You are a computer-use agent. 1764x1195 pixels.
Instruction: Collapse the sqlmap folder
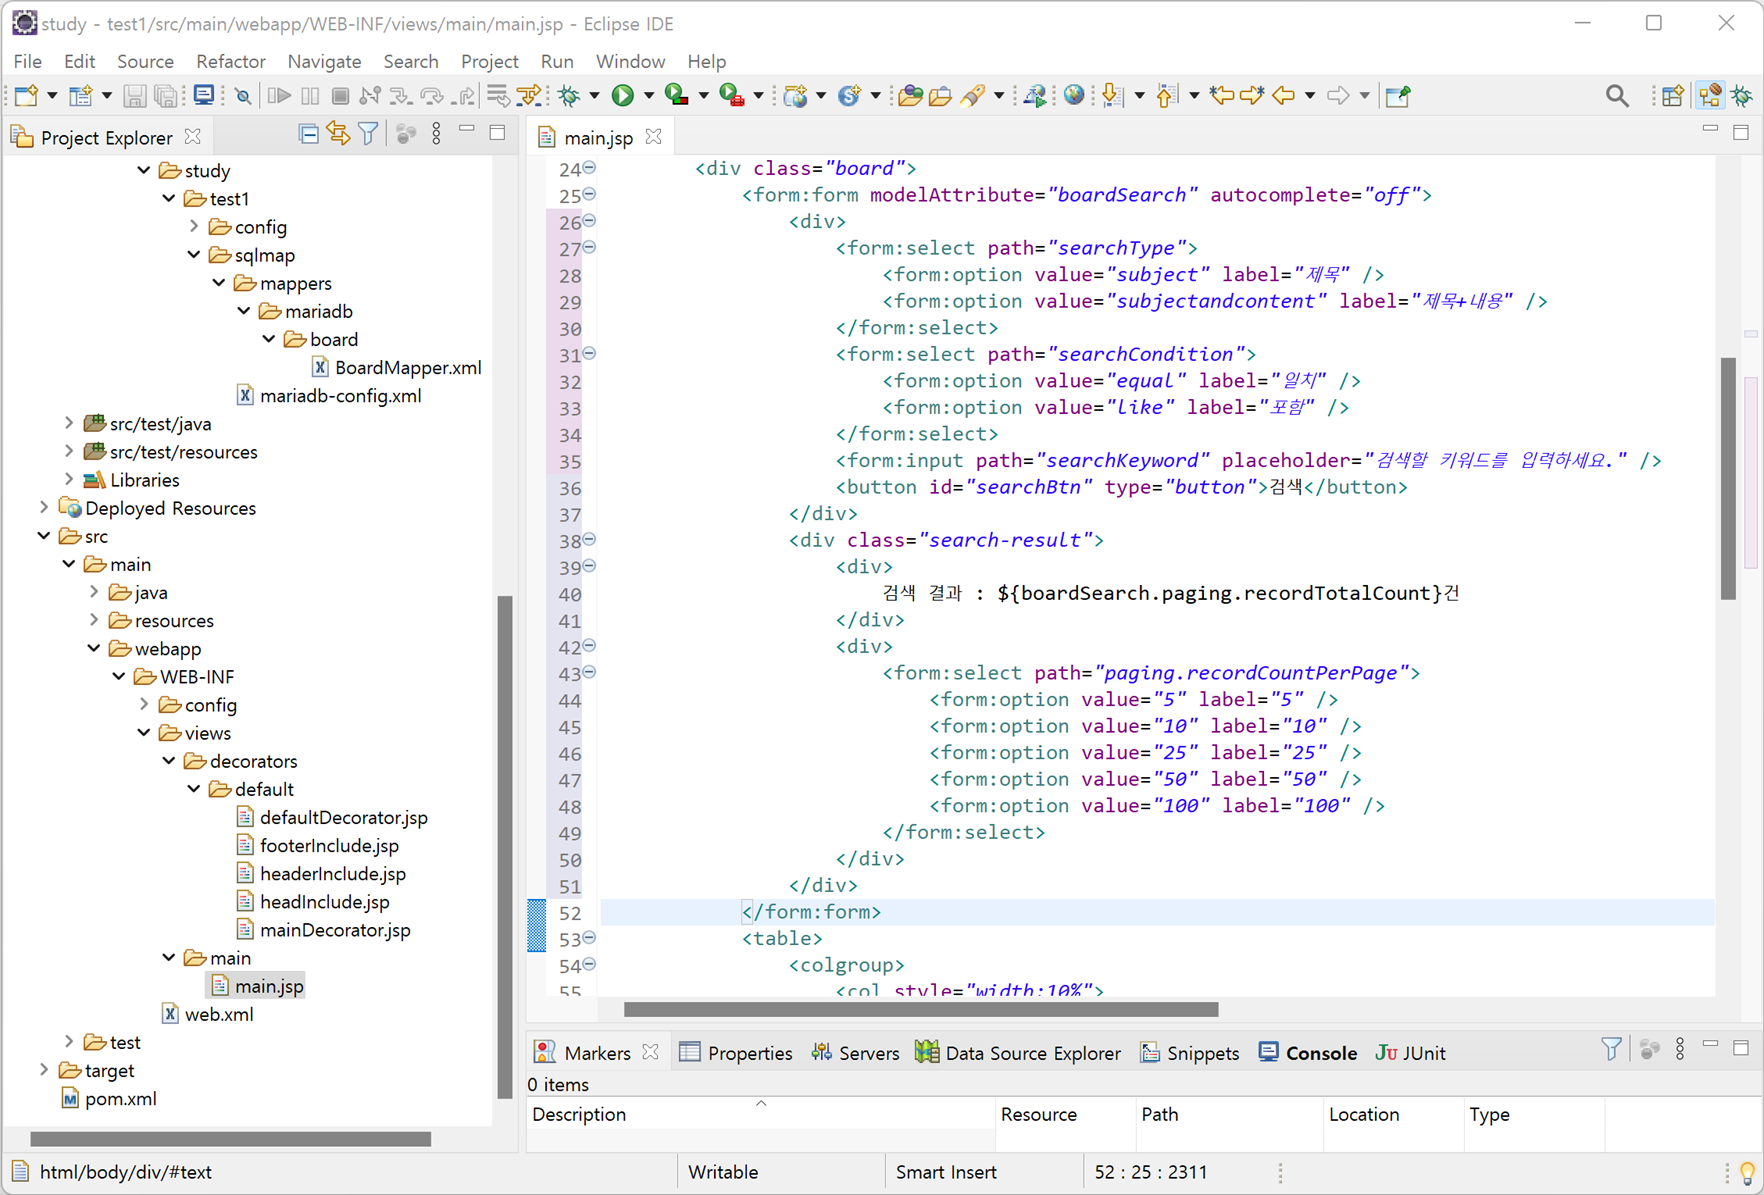(194, 255)
